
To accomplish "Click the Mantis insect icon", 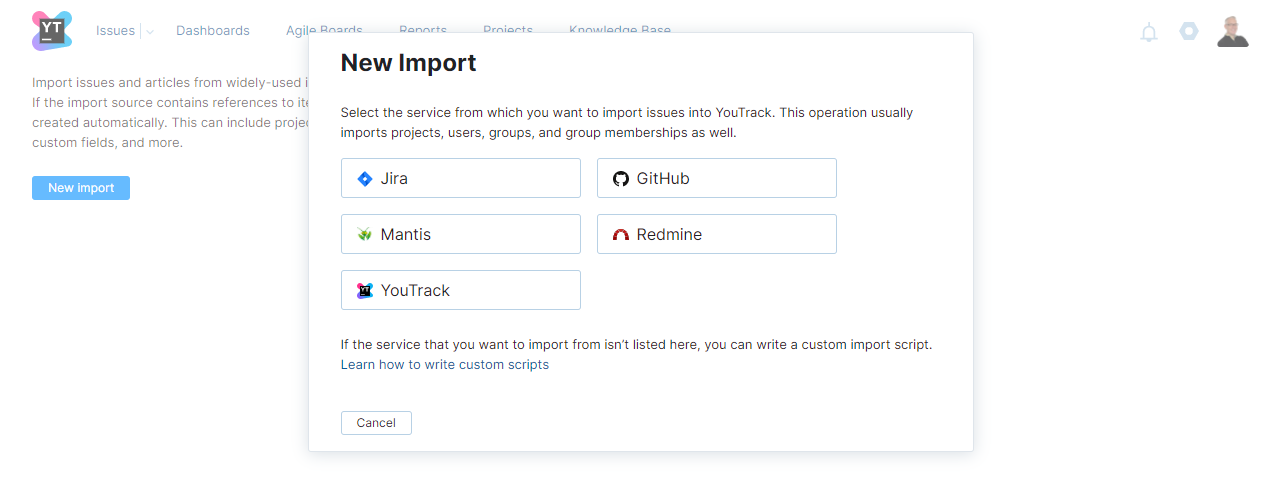I will [365, 235].
